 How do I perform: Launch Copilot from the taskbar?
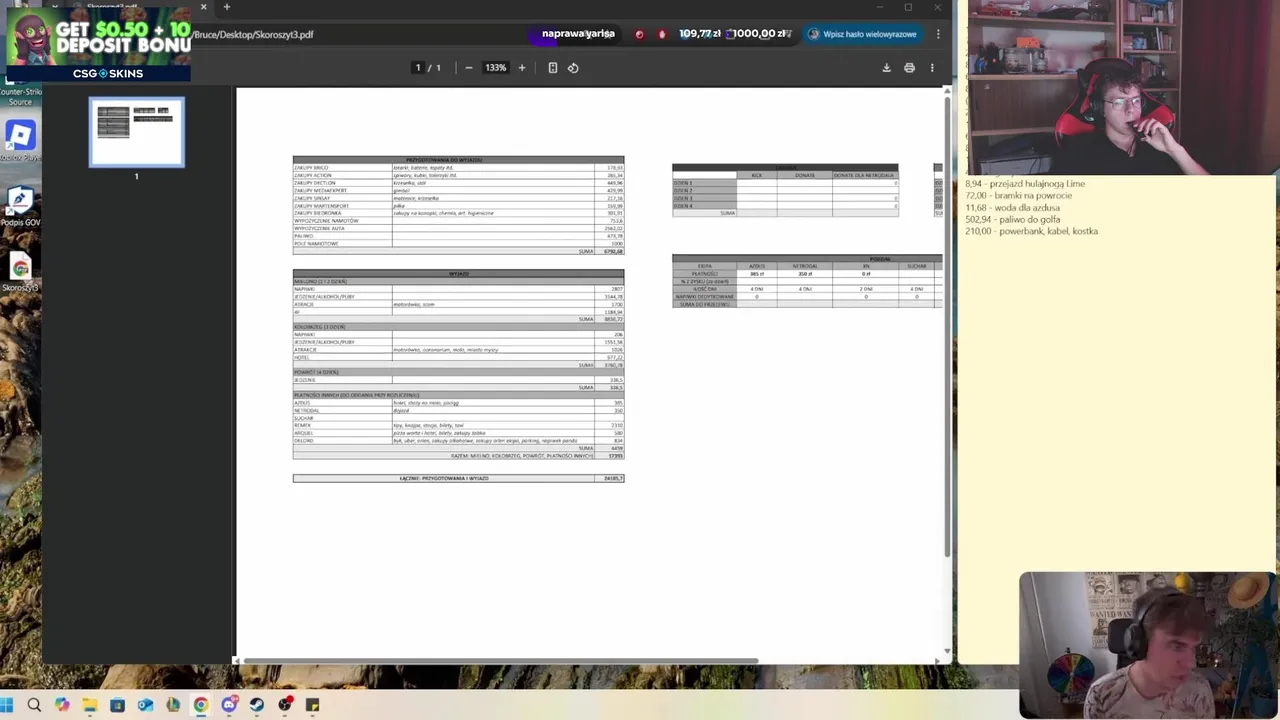point(62,705)
